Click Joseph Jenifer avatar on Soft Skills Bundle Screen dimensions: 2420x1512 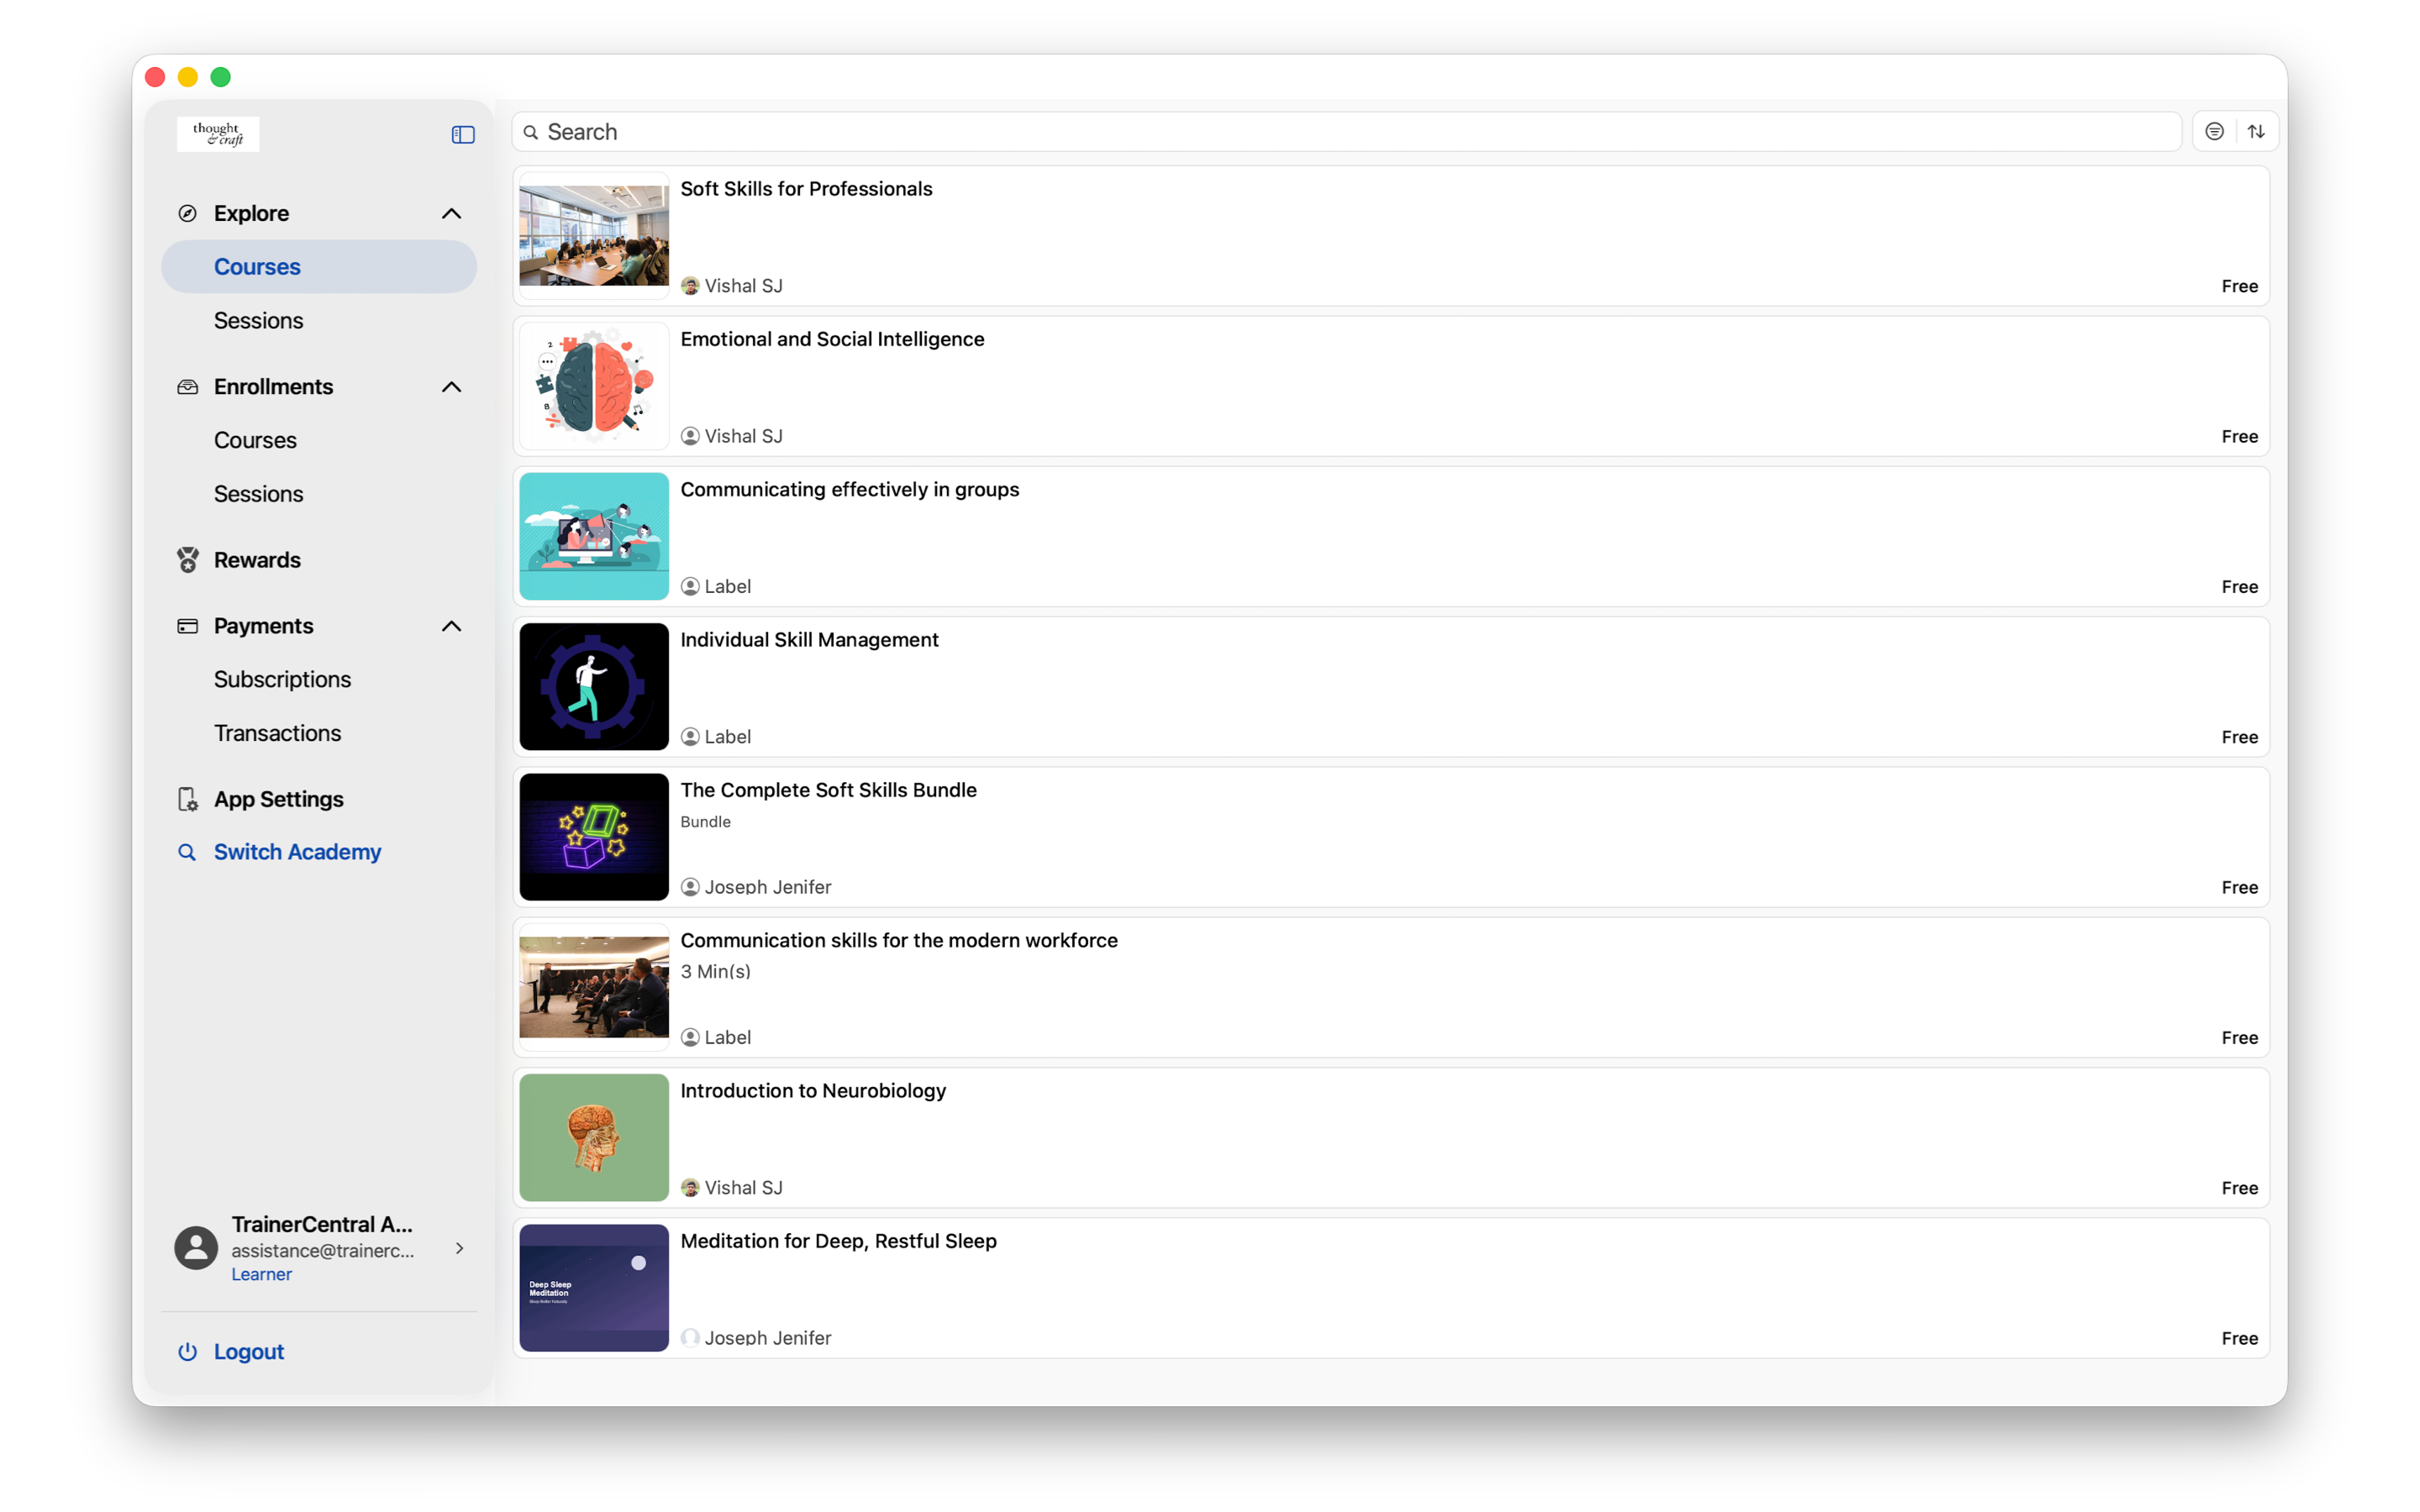690,887
